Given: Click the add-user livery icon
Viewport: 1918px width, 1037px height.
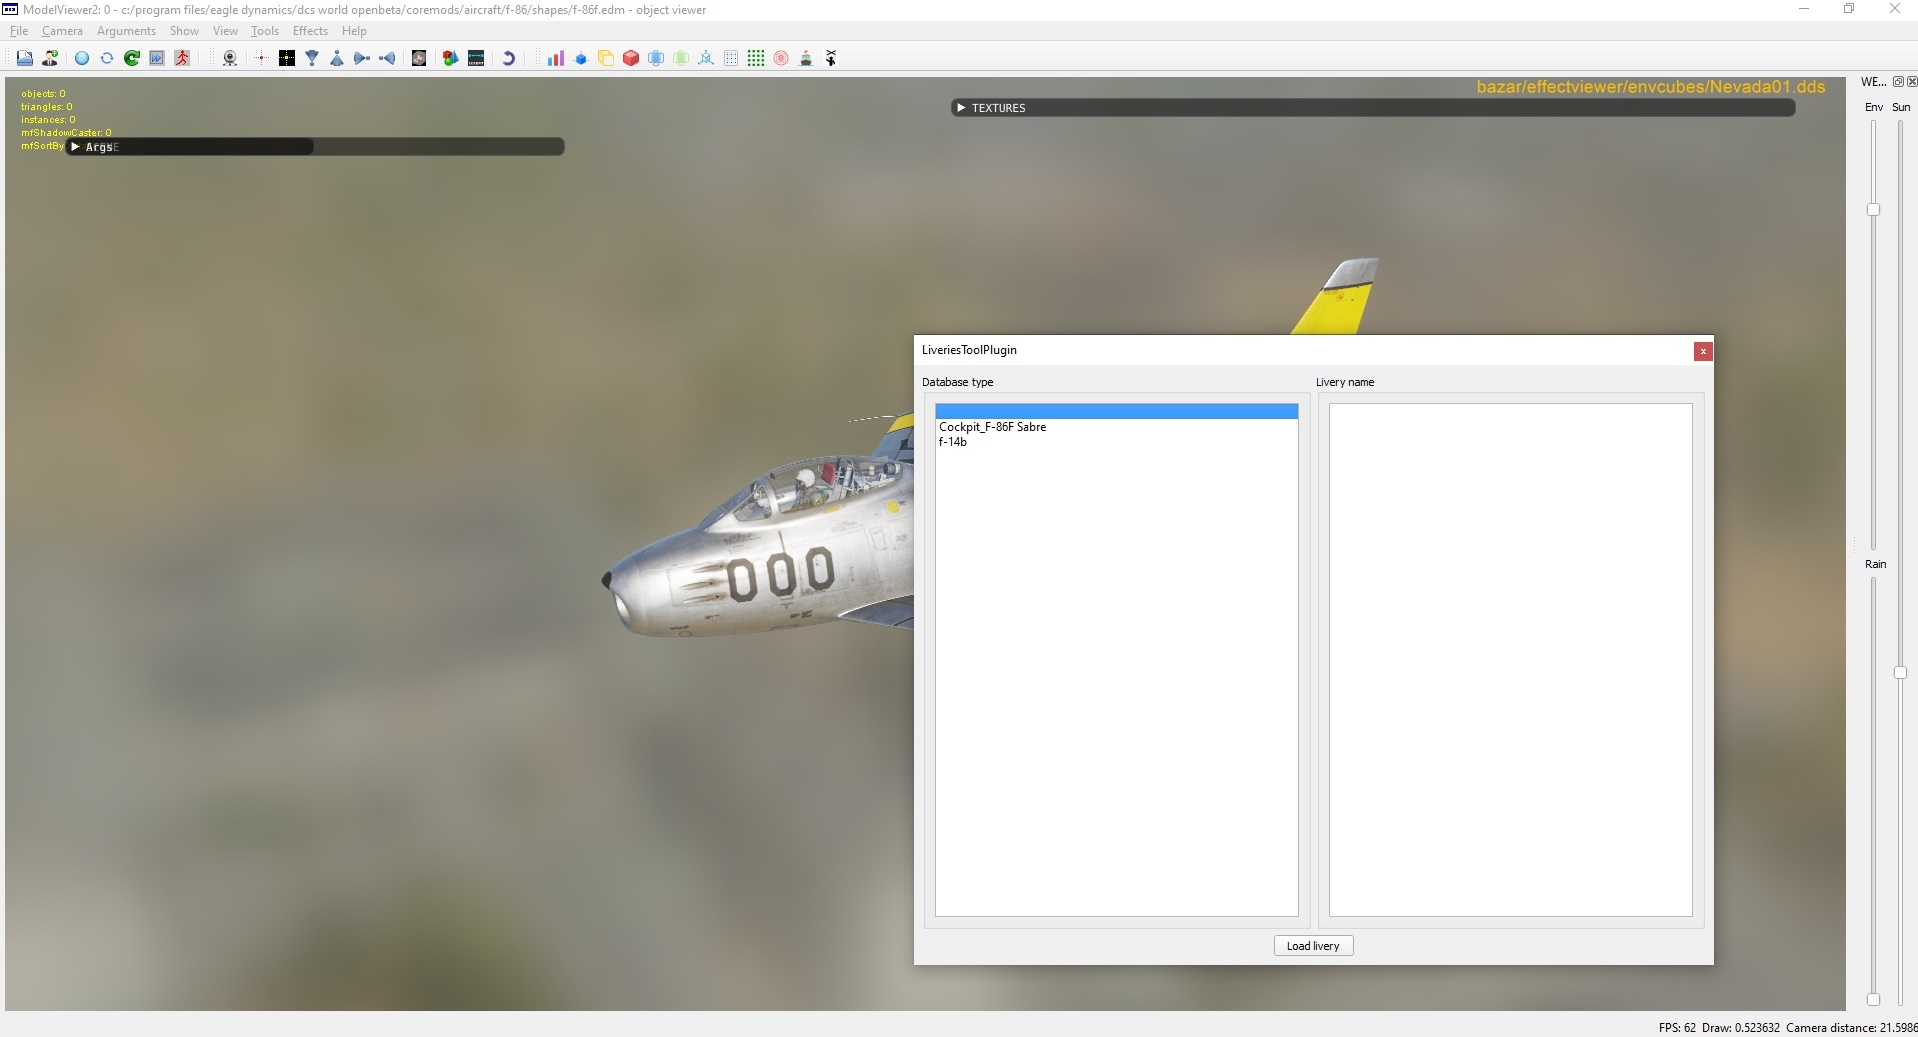Looking at the screenshot, I should (49, 58).
